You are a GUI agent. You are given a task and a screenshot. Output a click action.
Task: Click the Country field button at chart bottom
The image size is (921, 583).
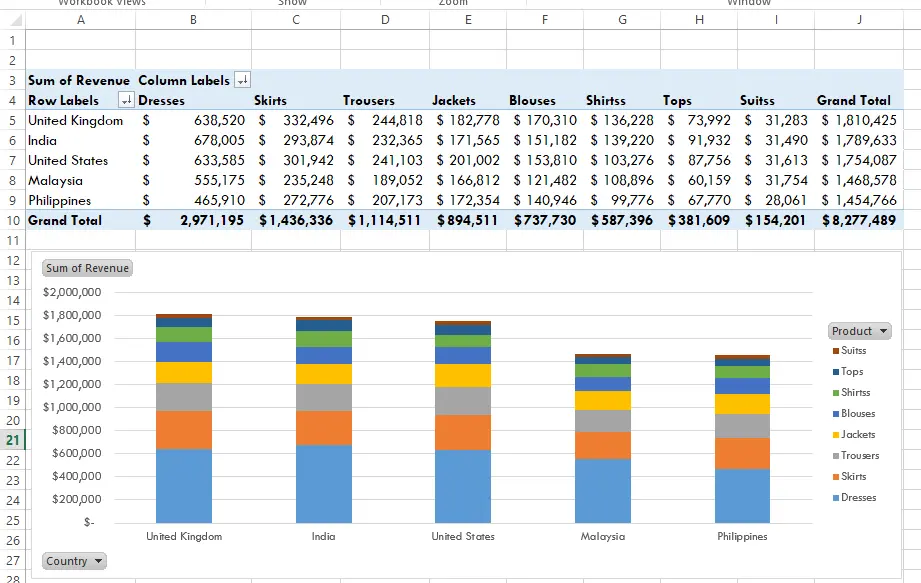(x=73, y=561)
